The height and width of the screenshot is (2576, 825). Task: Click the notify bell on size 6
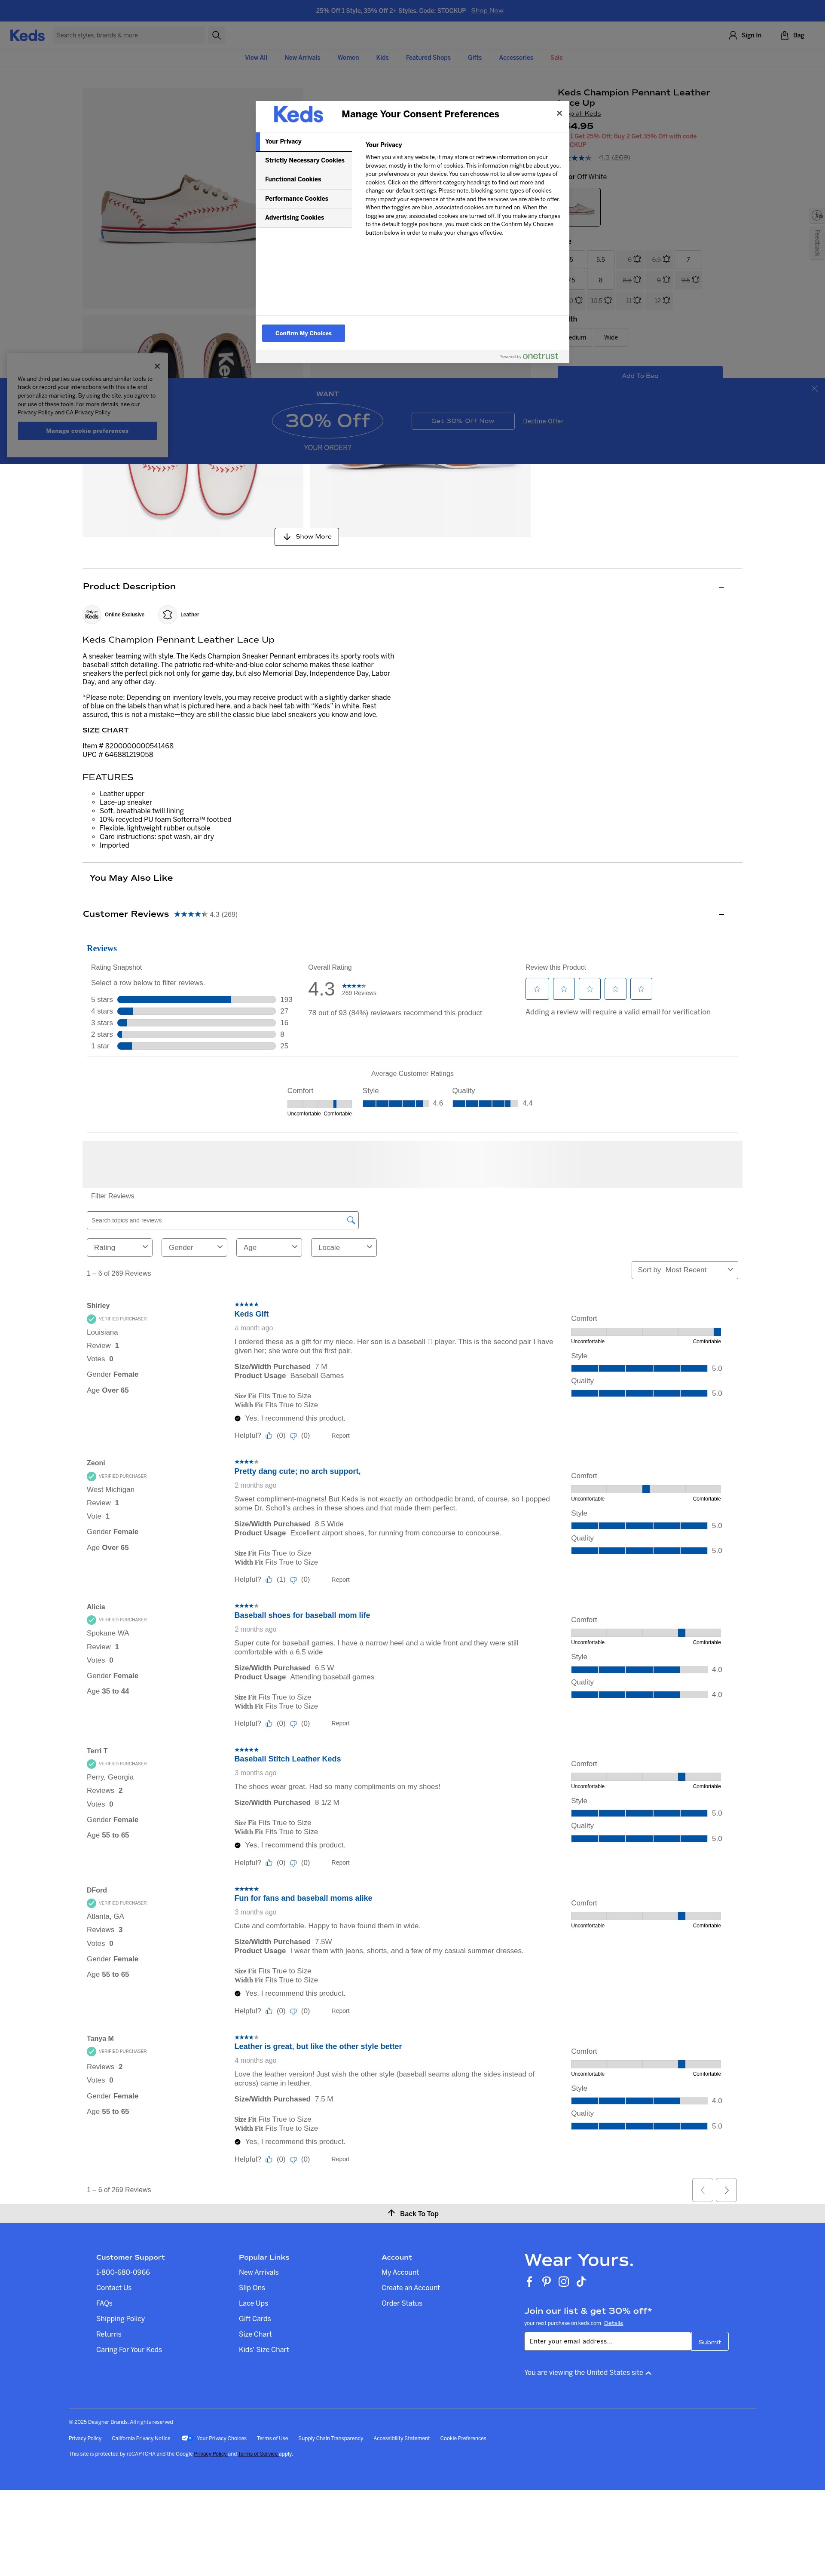coord(637,259)
